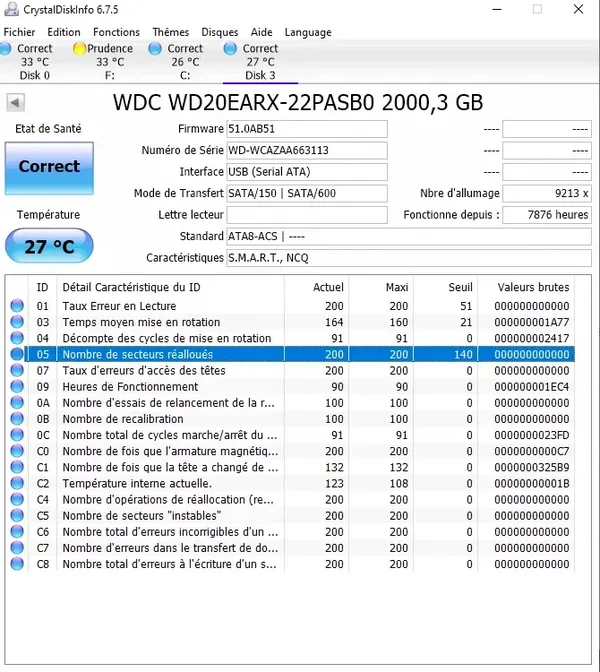The image size is (600, 672).
Task: Click the Seuil column header
Action: 446,287
